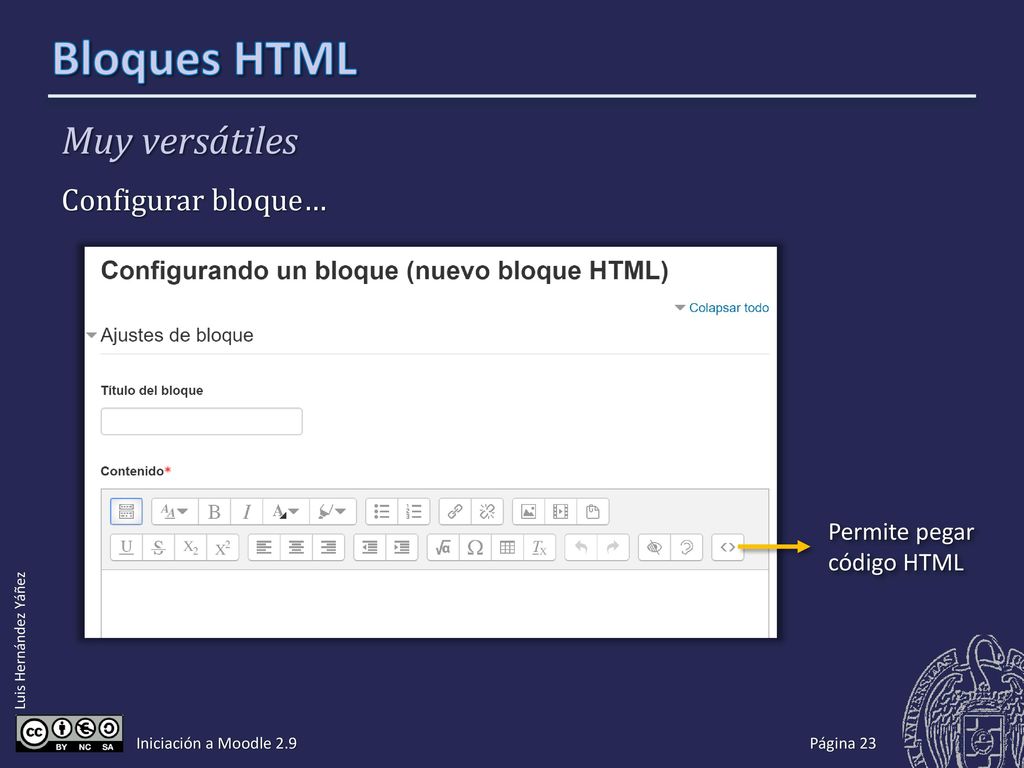This screenshot has height=768, width=1024.
Task: Decrease indent with the outdent icon
Action: tap(370, 547)
